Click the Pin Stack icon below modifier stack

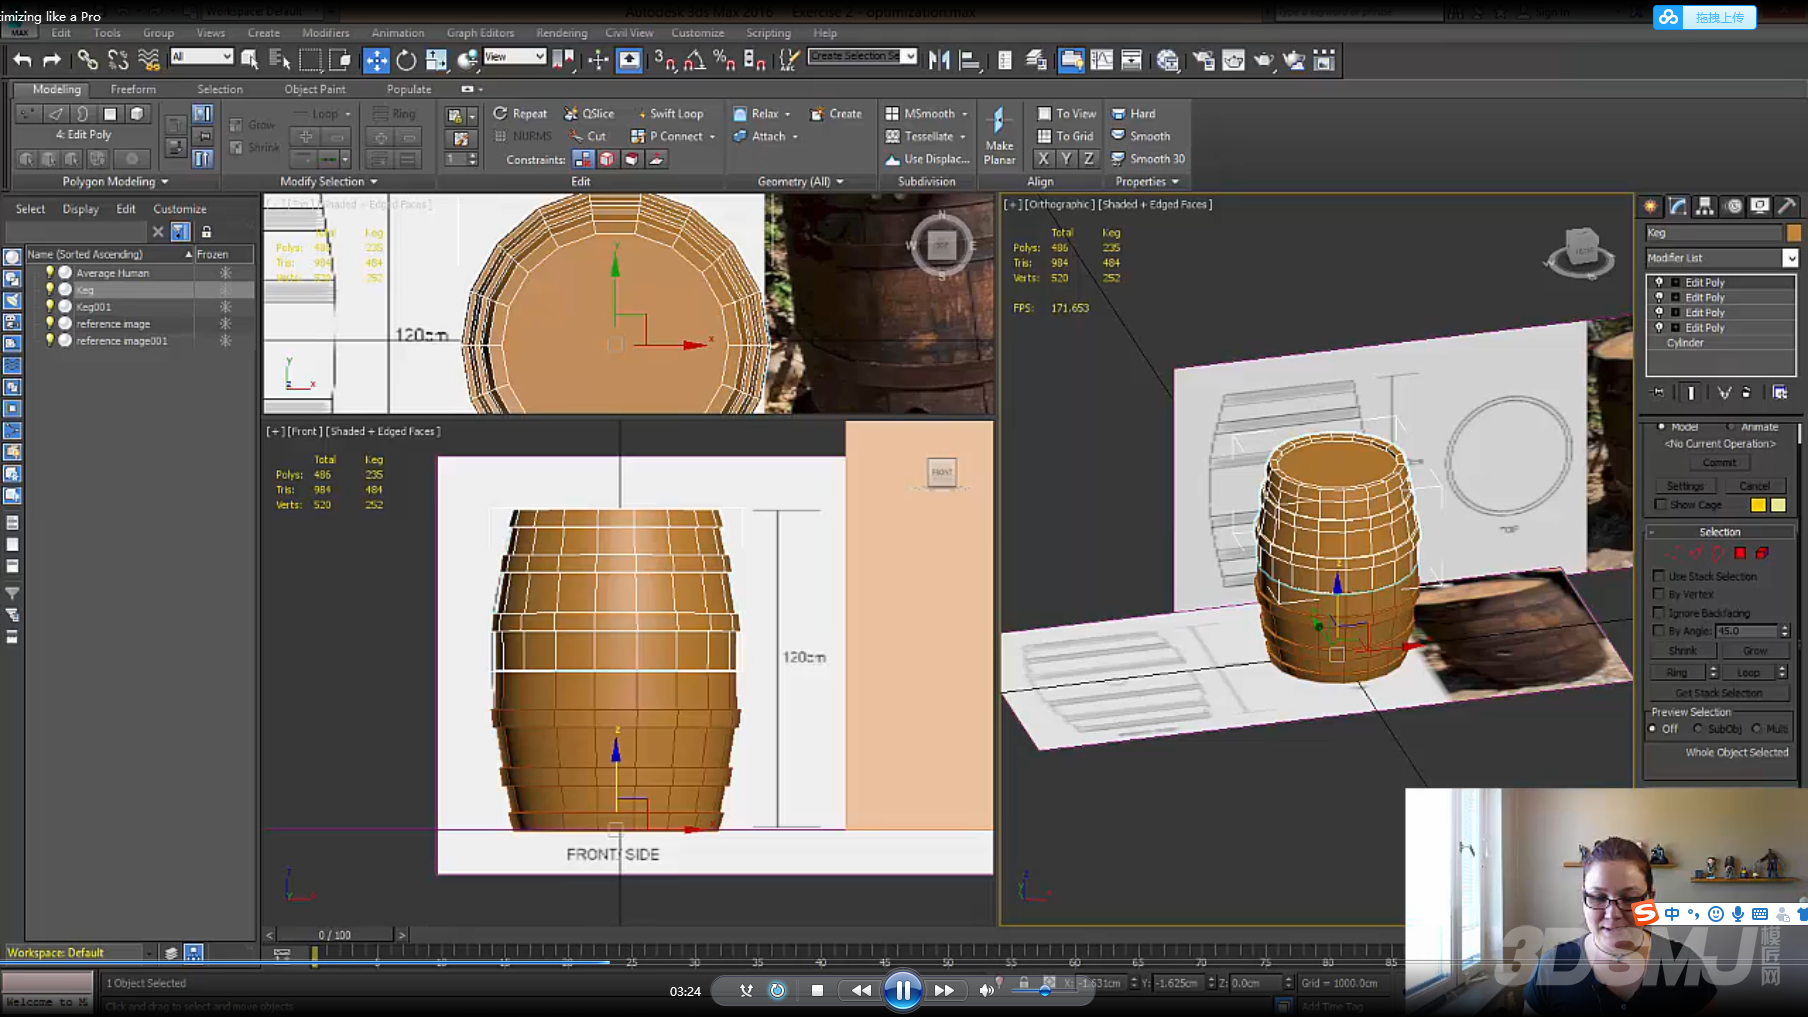pyautogui.click(x=1658, y=393)
